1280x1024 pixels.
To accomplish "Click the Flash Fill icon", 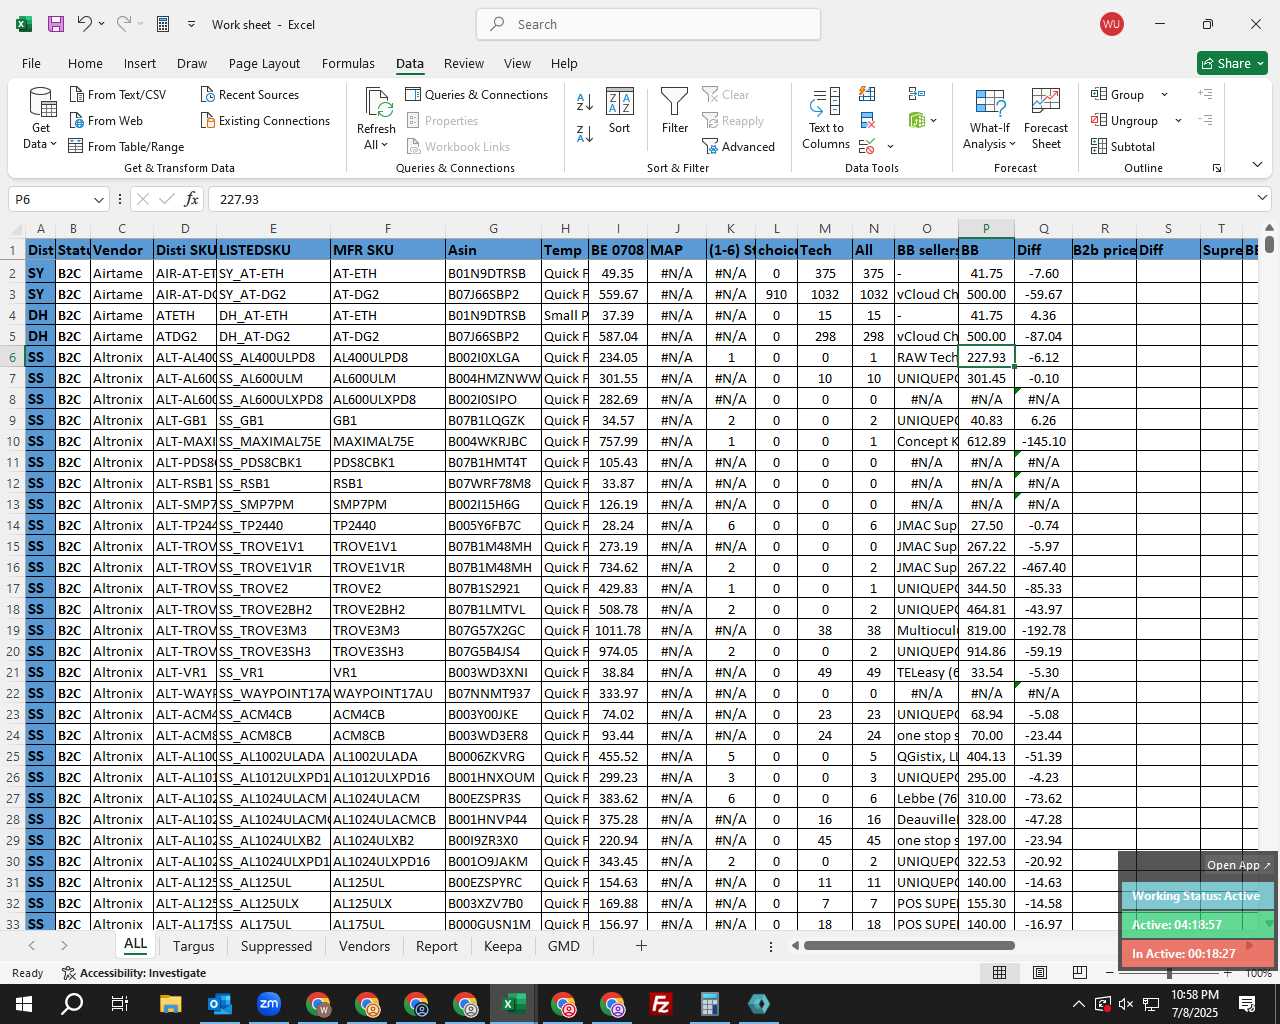I will point(867,94).
